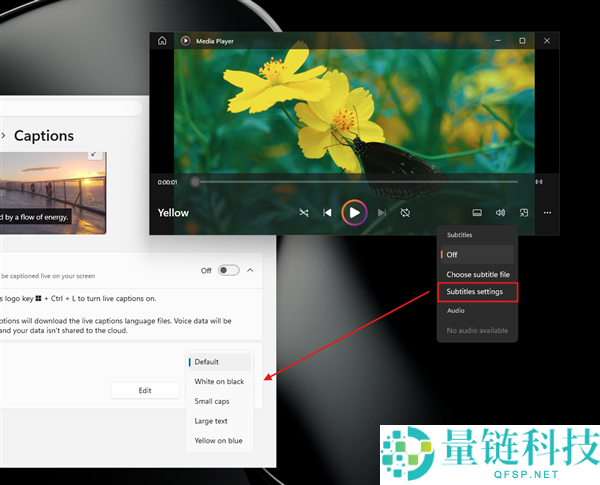Screen dimensions: 600x485
Task: Select Default caption style
Action: (219, 362)
